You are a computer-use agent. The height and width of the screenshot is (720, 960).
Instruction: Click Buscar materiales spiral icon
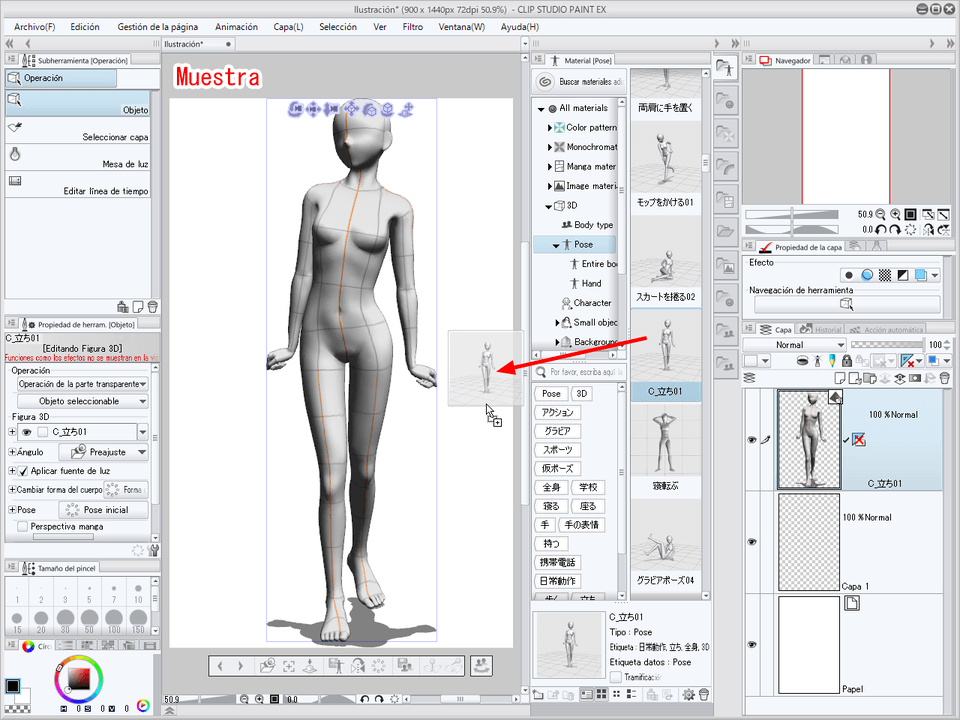[x=545, y=82]
